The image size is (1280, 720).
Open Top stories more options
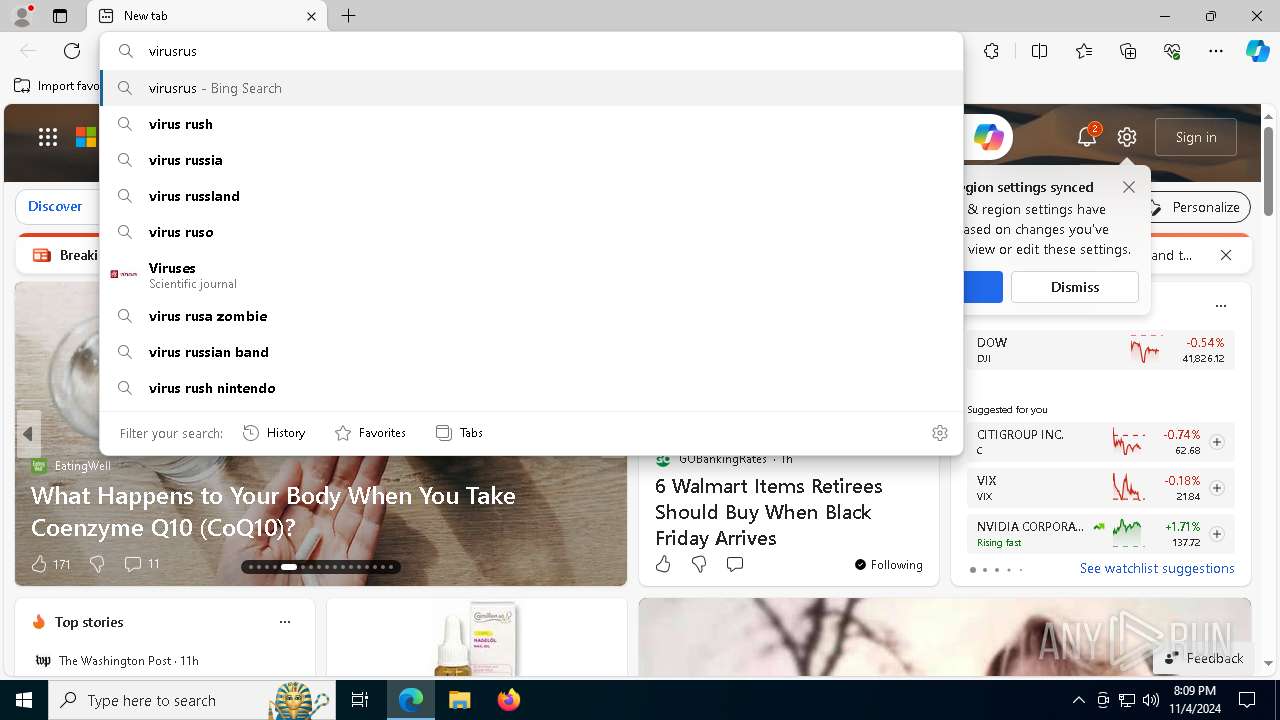tap(285, 622)
